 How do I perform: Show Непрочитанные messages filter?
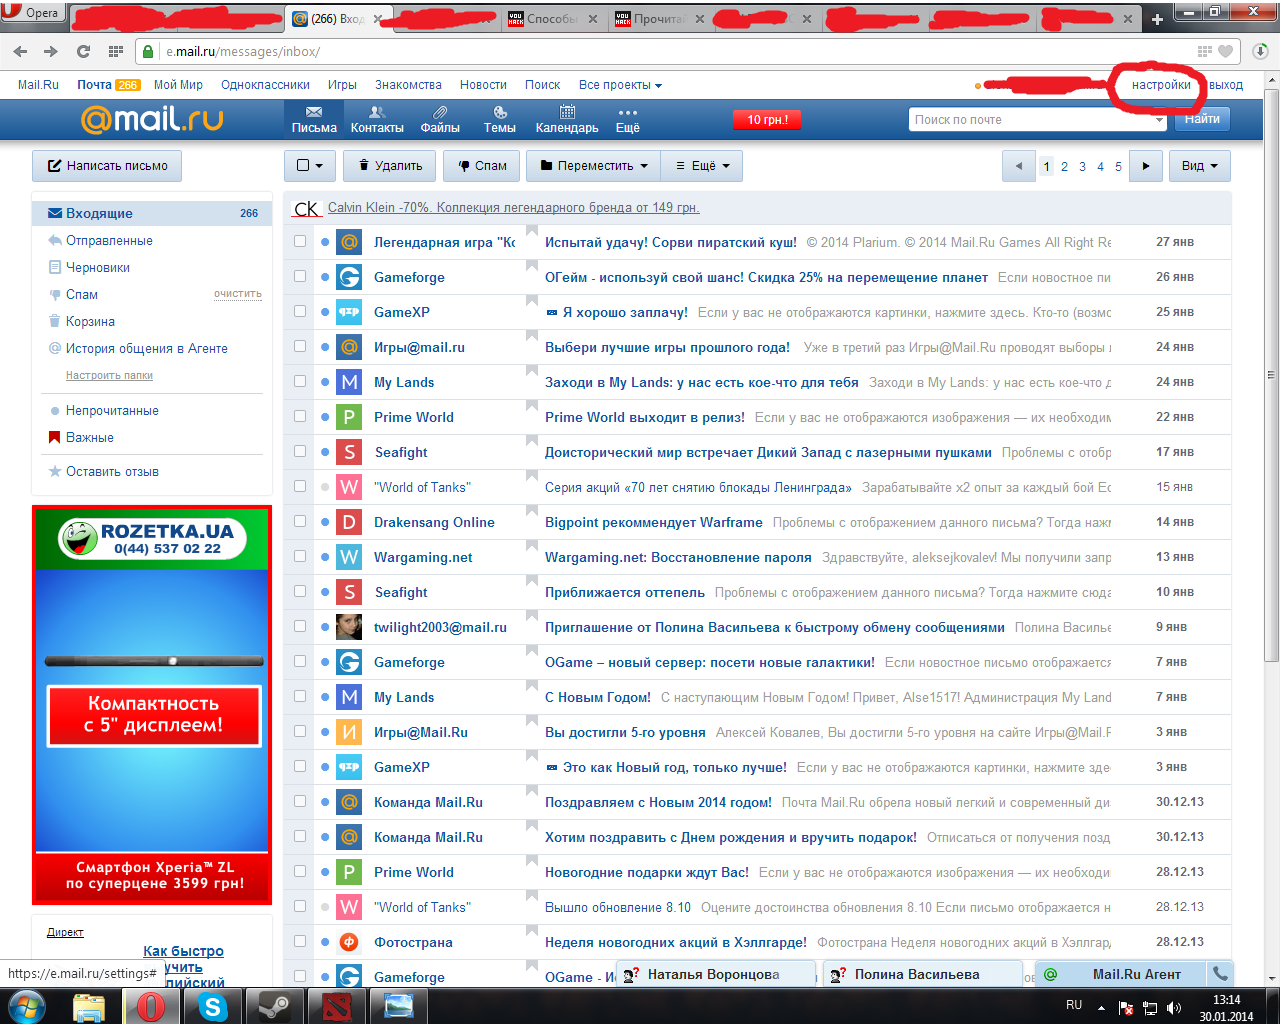coord(112,410)
